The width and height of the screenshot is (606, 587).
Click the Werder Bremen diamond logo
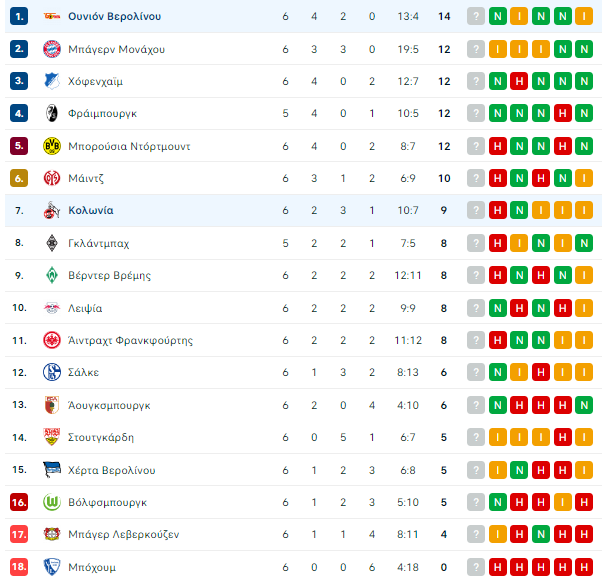(x=52, y=275)
